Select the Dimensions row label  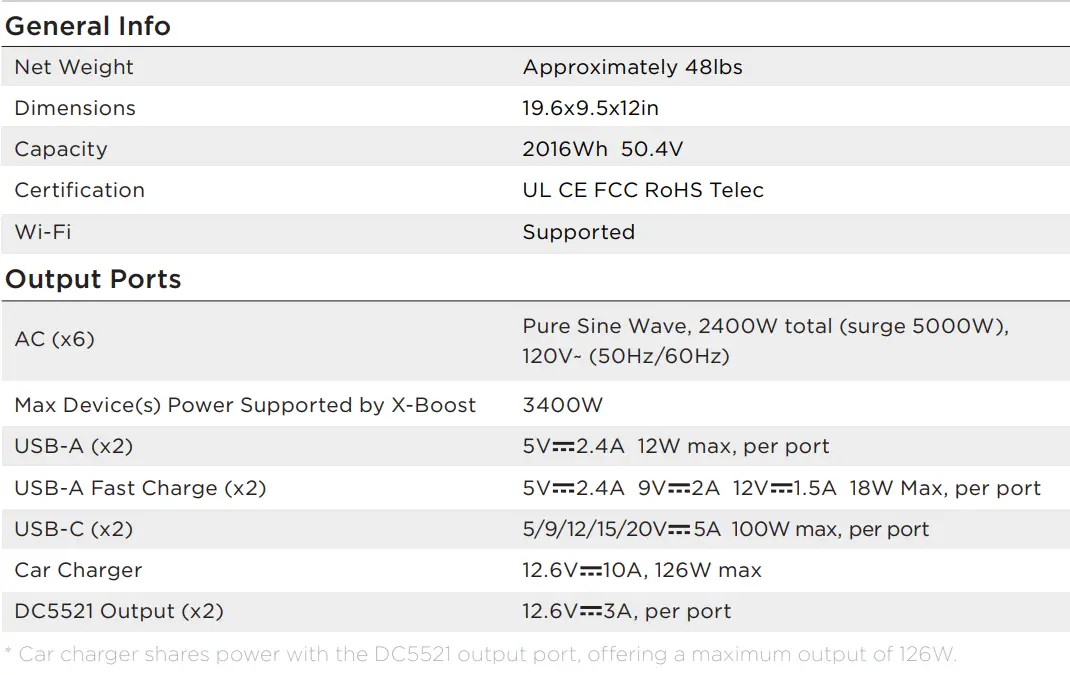click(75, 108)
